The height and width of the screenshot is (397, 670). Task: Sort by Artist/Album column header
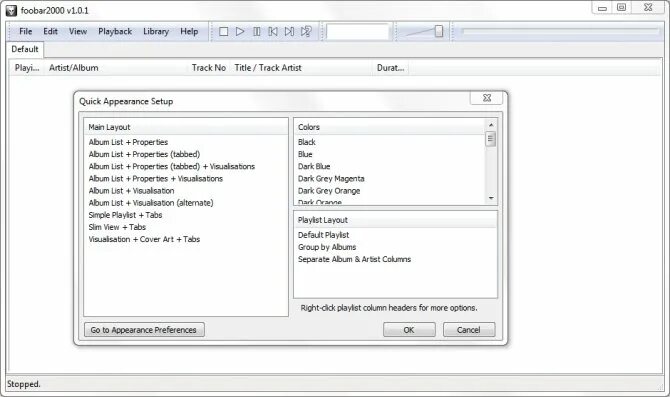pyautogui.click(x=116, y=68)
